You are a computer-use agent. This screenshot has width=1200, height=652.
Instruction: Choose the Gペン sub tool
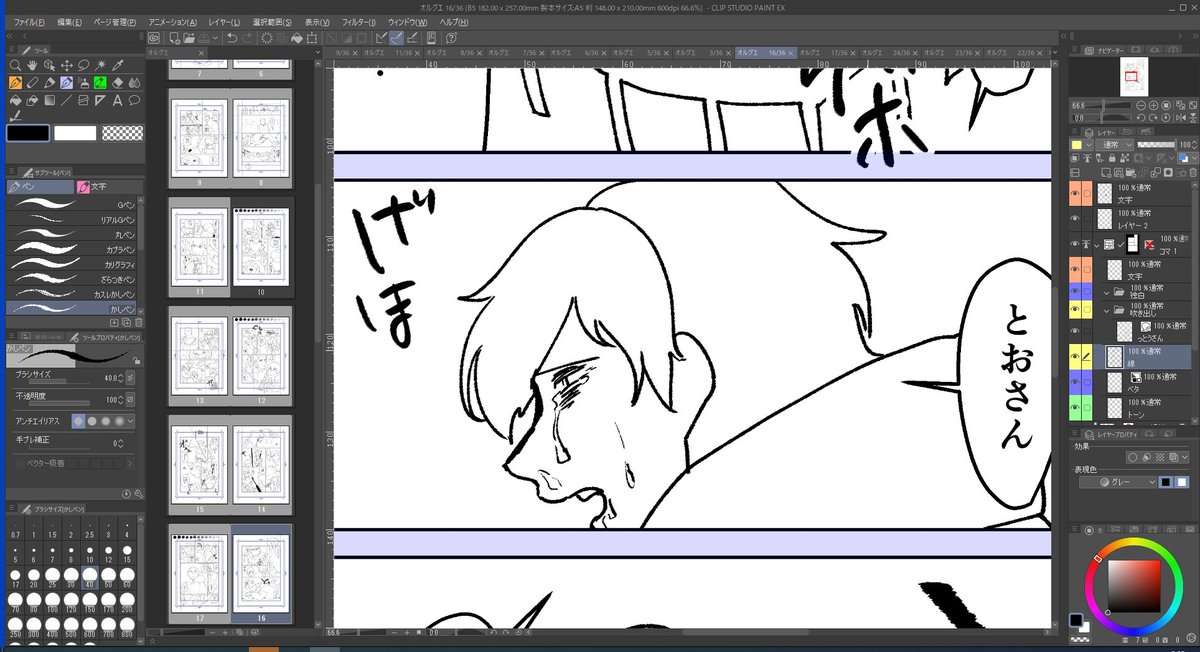71,203
